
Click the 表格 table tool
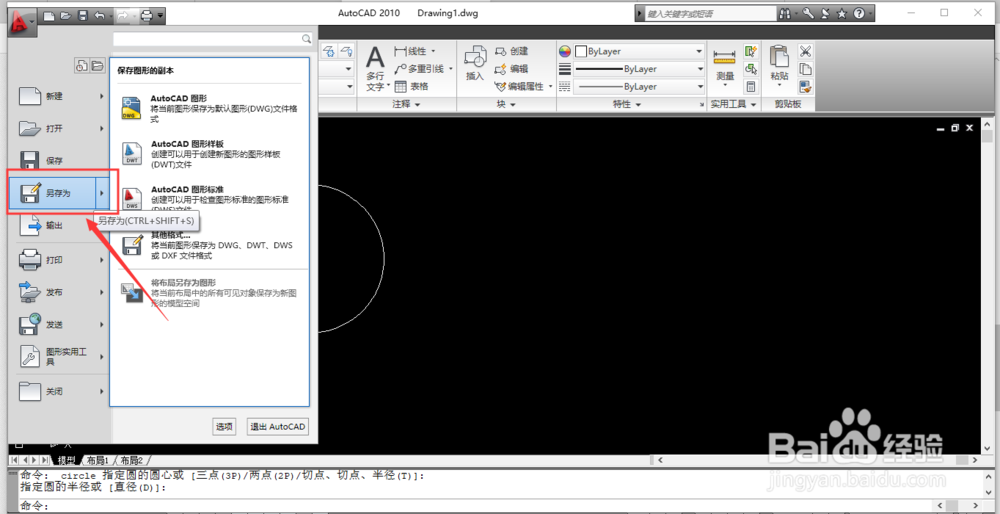pyautogui.click(x=411, y=86)
